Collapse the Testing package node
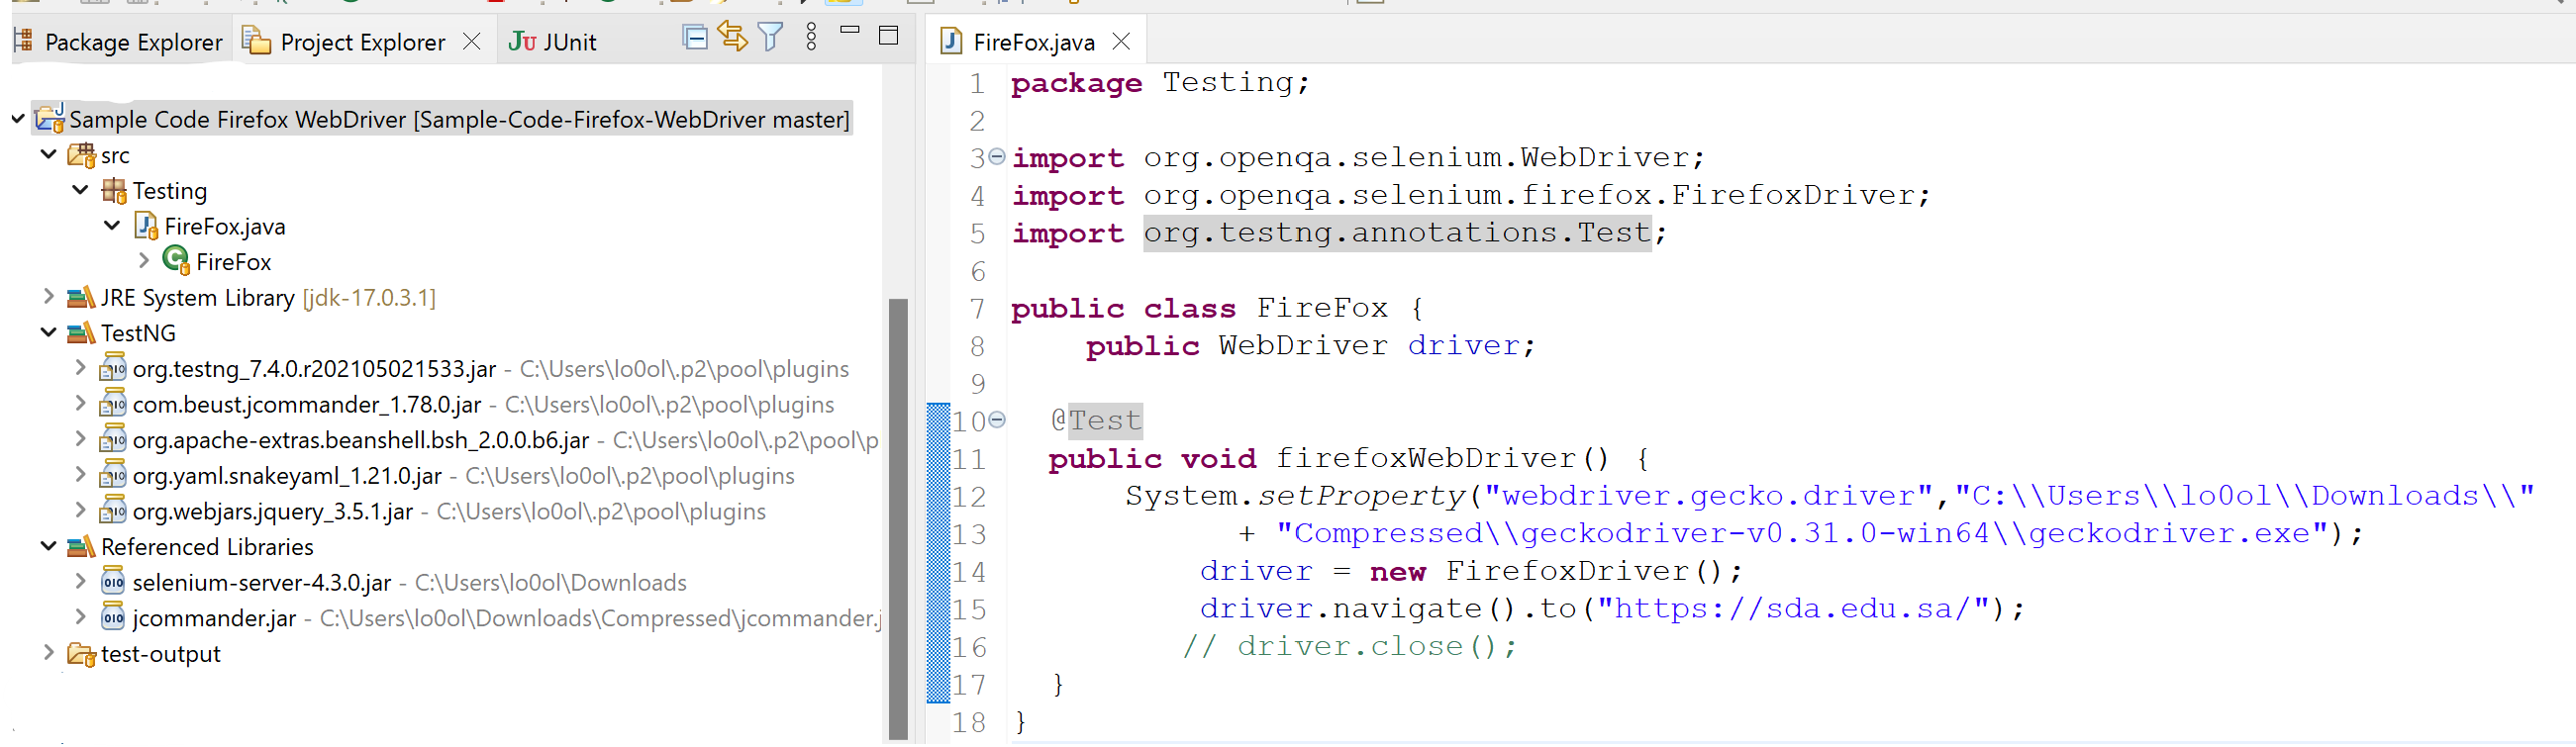 coord(81,189)
